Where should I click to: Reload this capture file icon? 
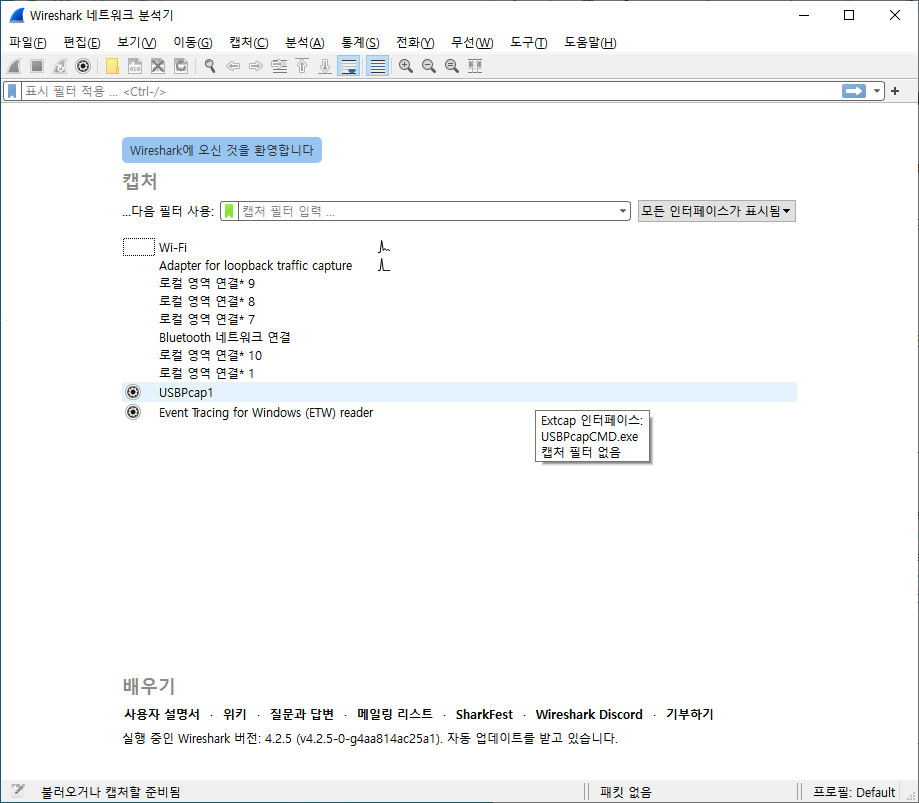[181, 66]
